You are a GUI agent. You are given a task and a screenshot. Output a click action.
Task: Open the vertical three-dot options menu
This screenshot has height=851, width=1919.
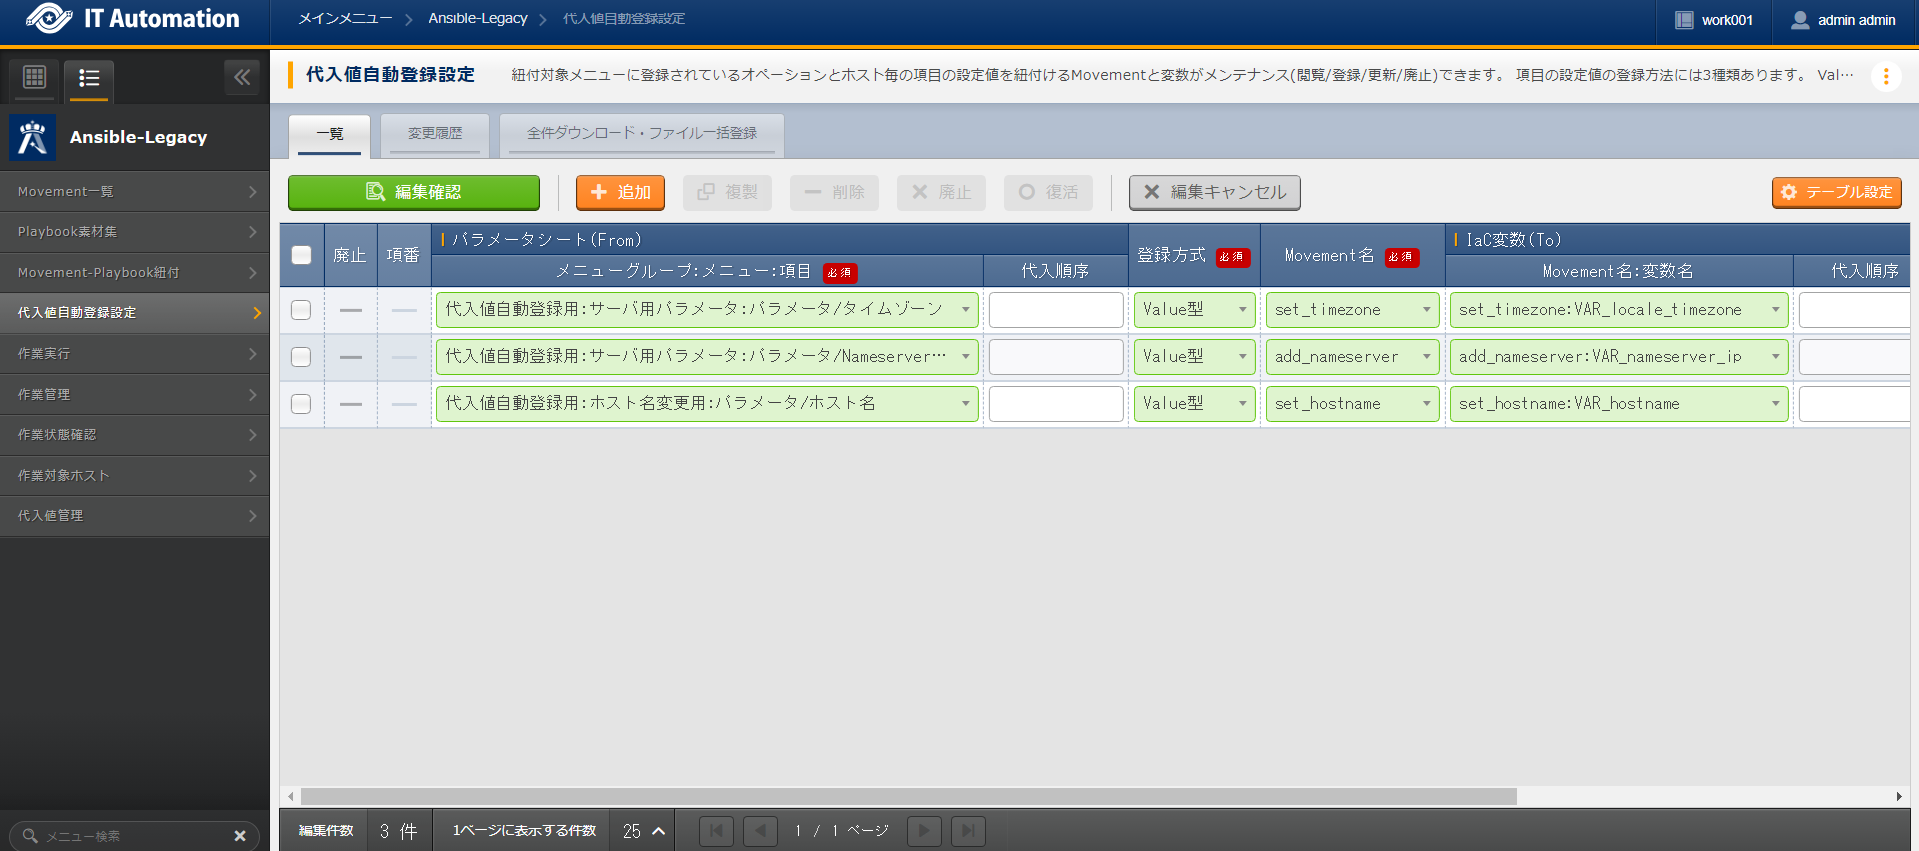[1886, 76]
